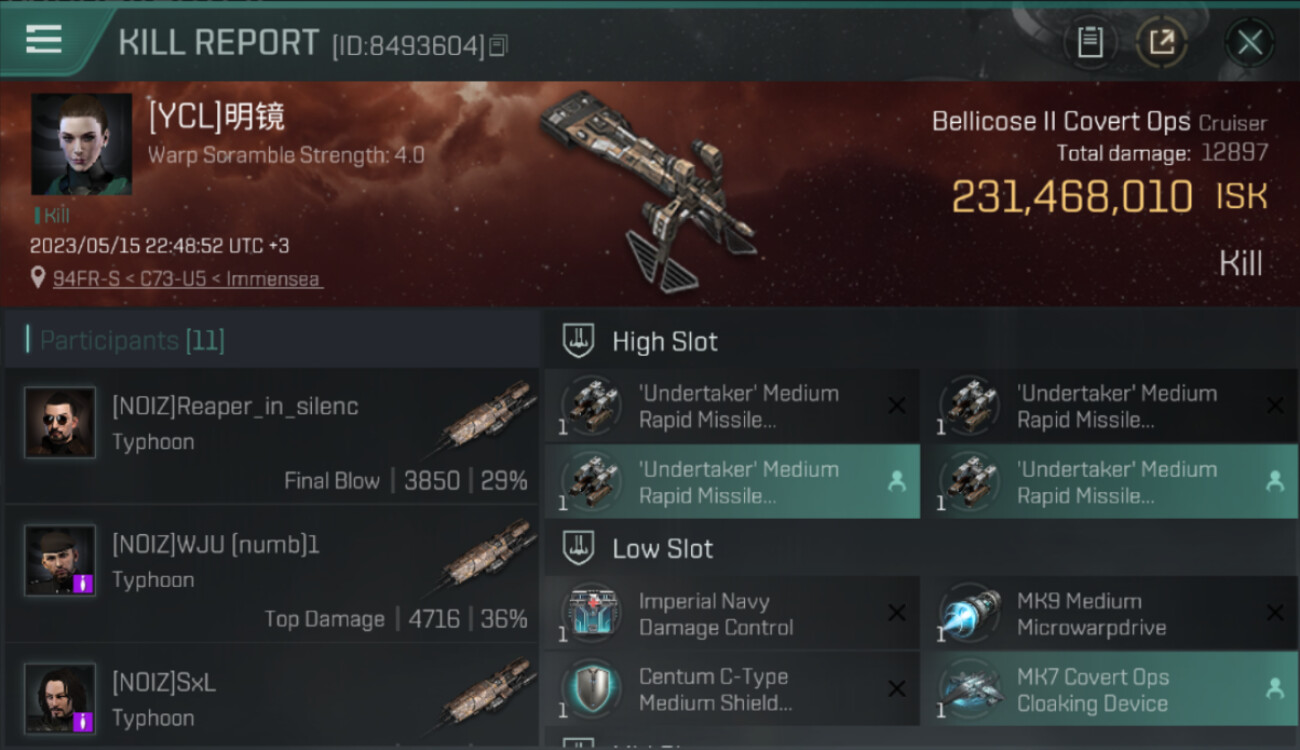Viewport: 1300px width, 750px height.
Task: Click the Imperial Navy Damage Control icon
Action: click(591, 613)
